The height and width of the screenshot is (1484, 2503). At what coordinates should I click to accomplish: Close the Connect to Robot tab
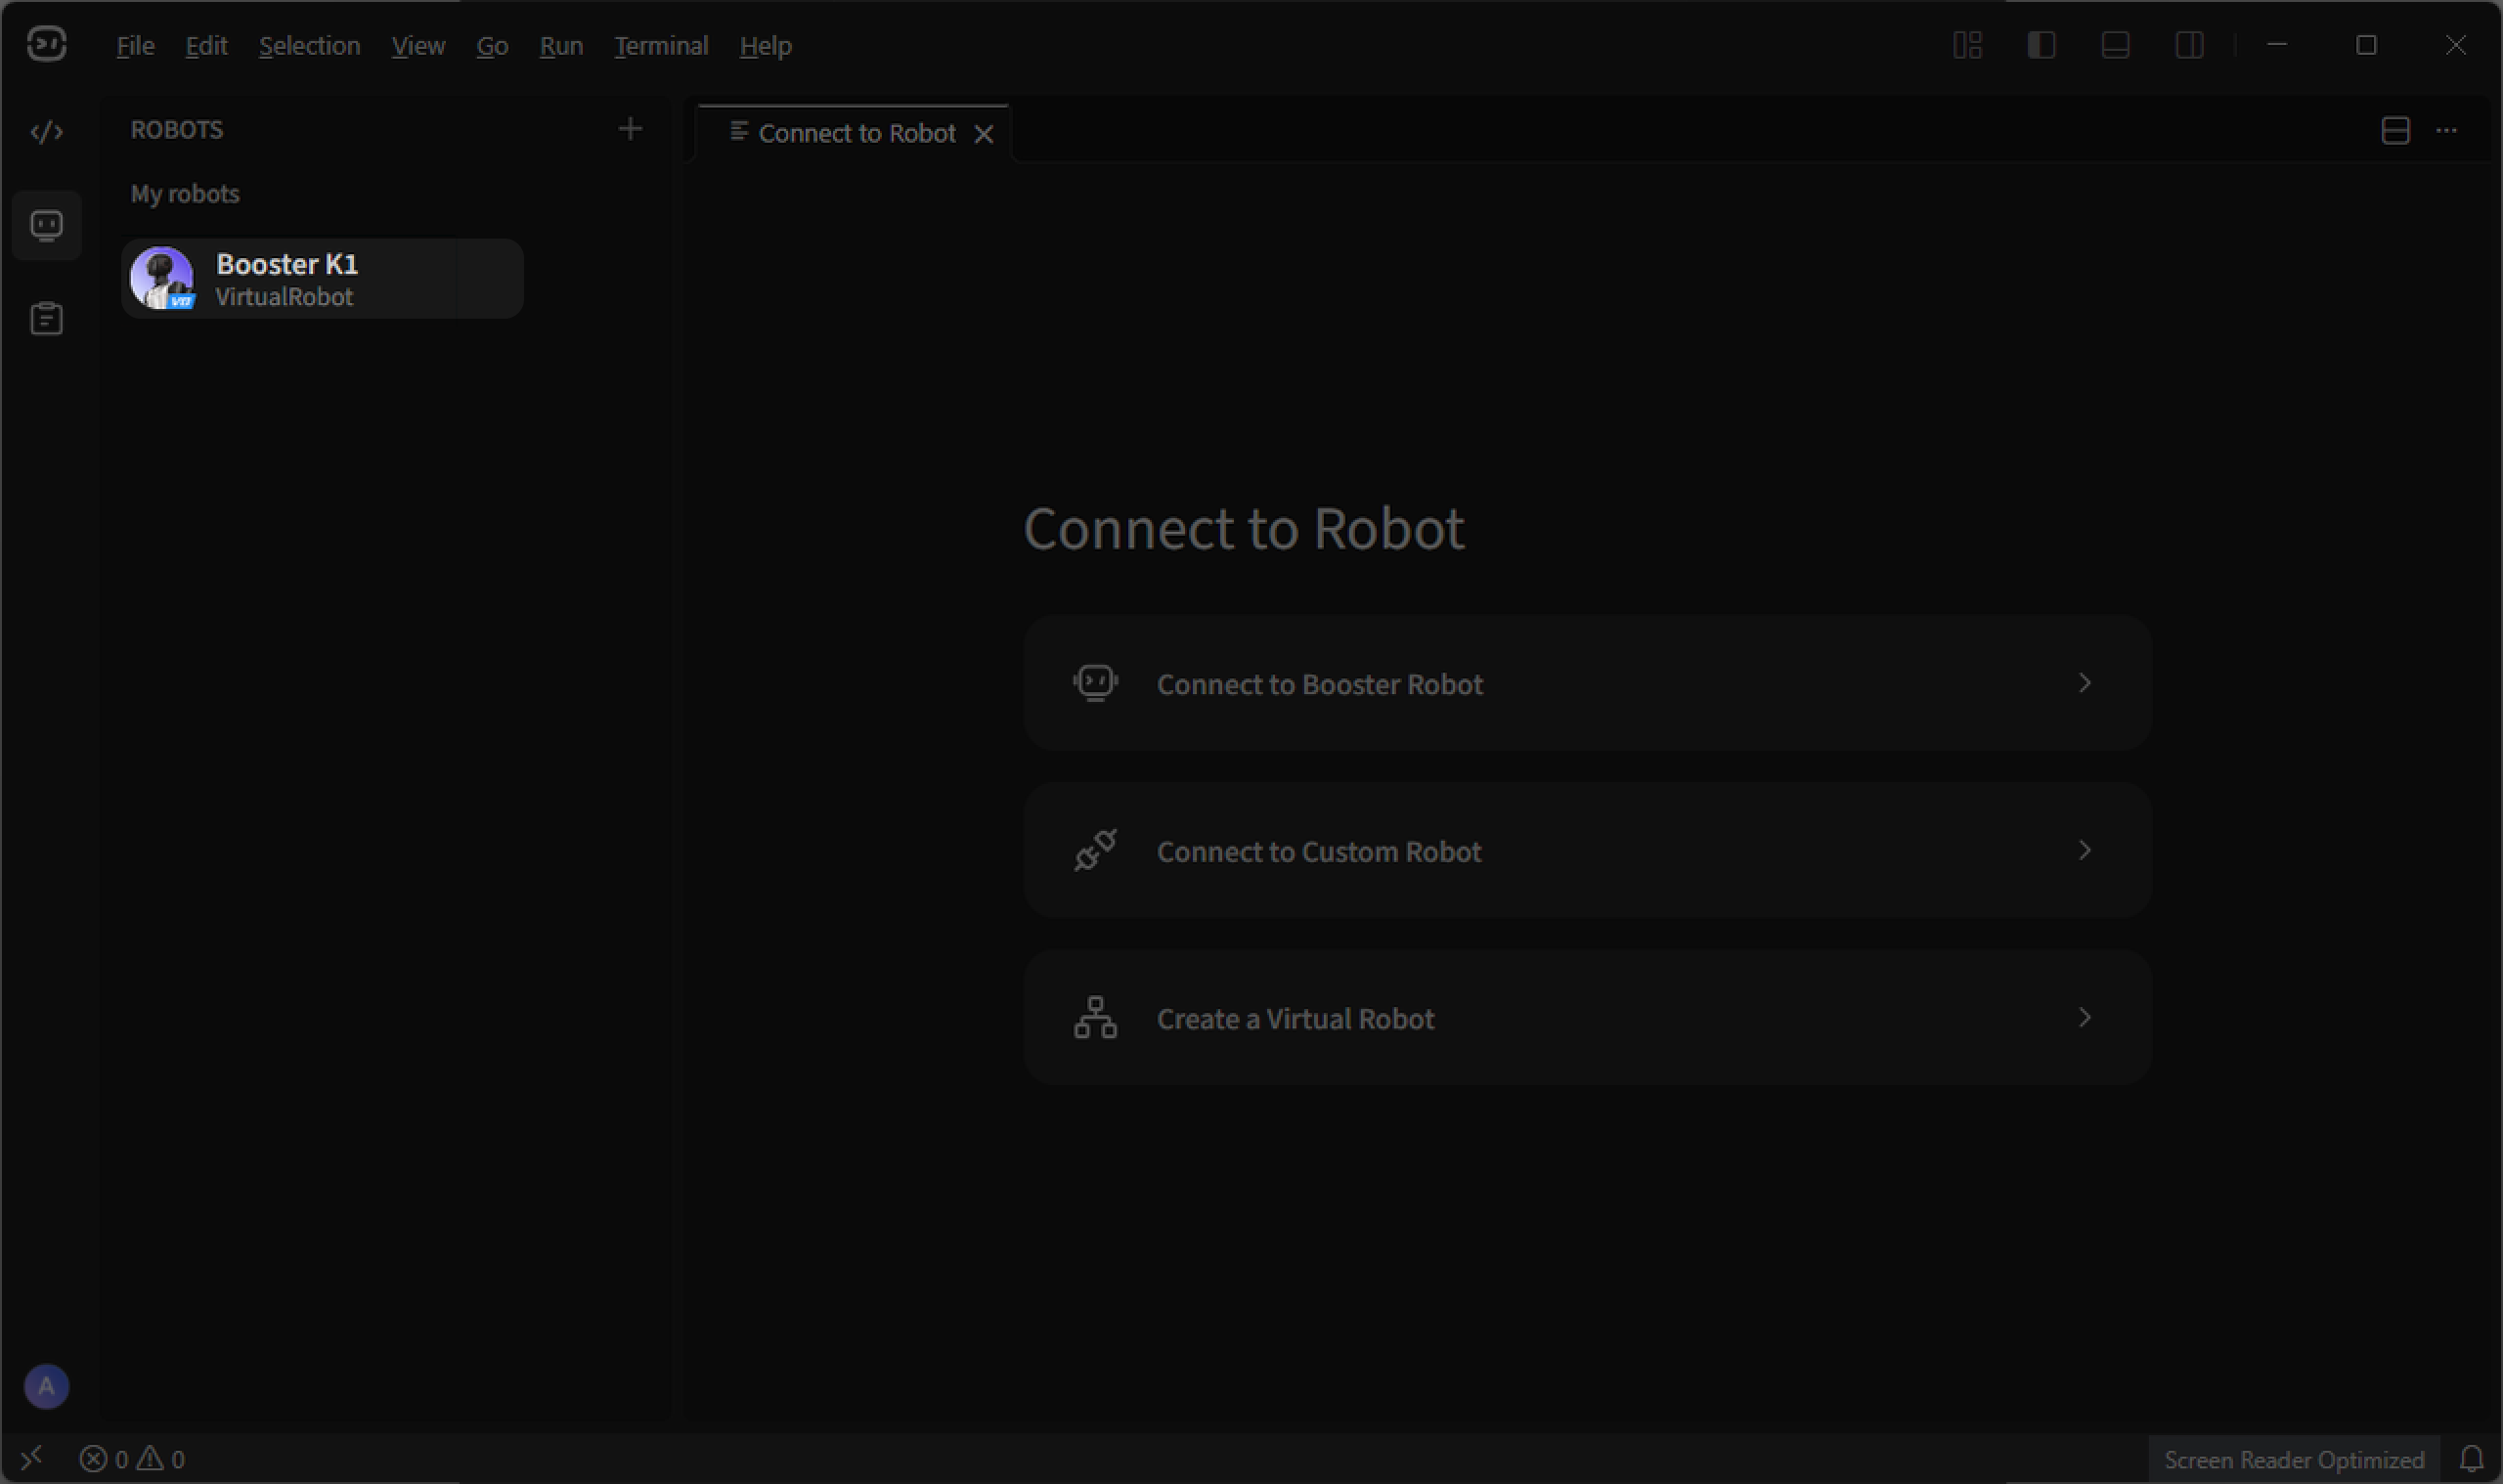[984, 134]
